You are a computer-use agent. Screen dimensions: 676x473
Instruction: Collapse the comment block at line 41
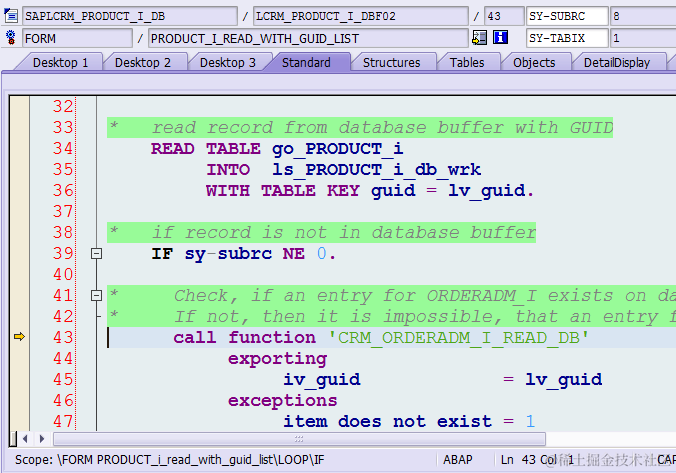(97, 296)
